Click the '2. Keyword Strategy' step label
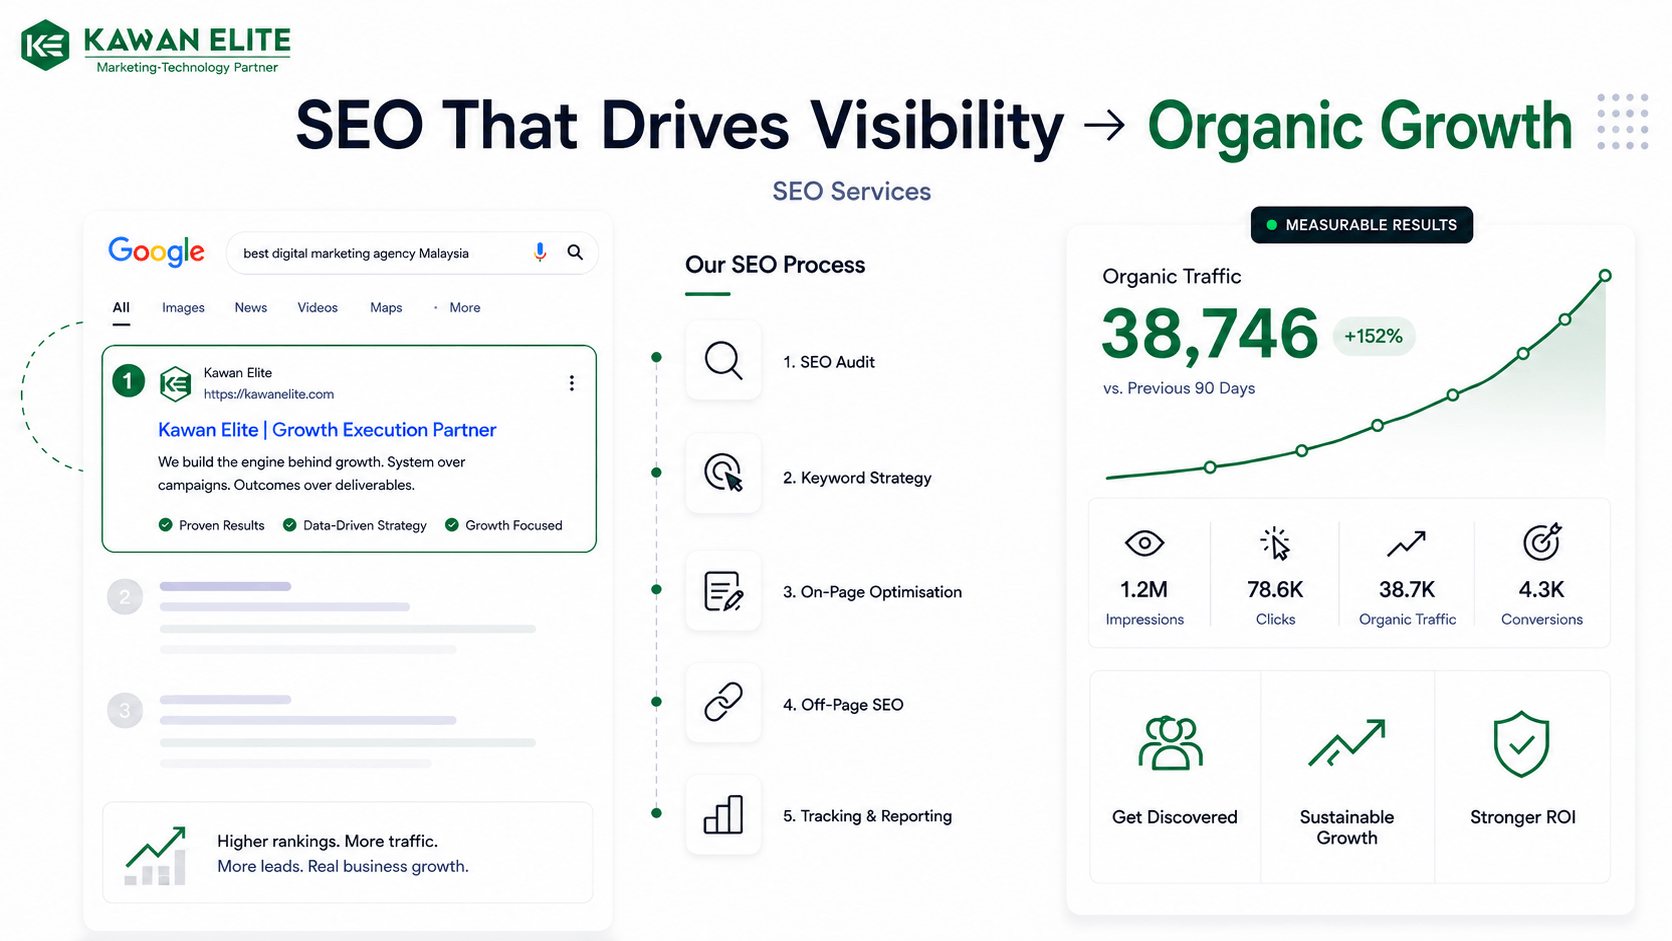The width and height of the screenshot is (1672, 941). click(x=857, y=478)
